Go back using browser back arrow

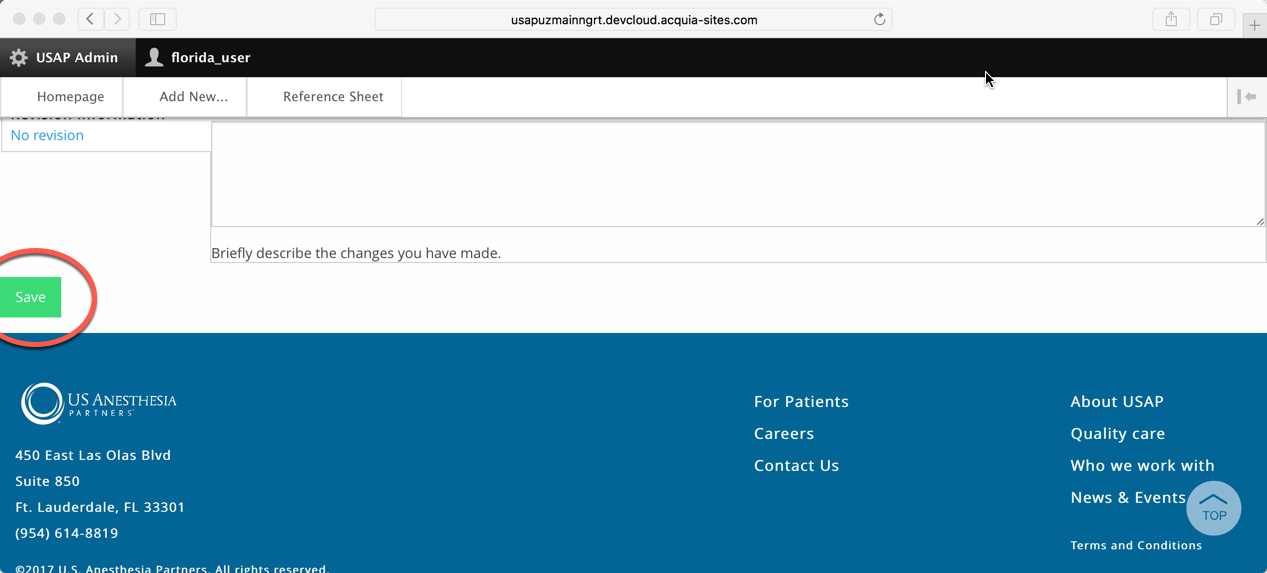pos(90,19)
